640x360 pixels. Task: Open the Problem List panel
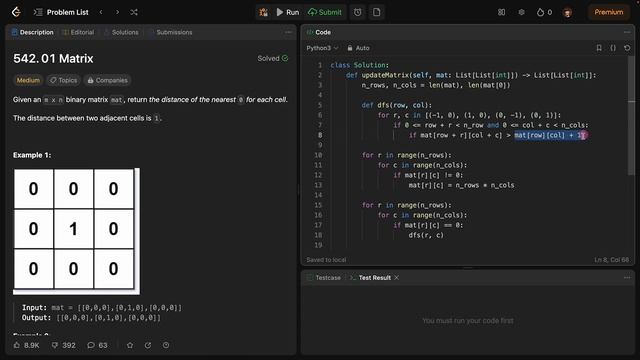click(61, 12)
